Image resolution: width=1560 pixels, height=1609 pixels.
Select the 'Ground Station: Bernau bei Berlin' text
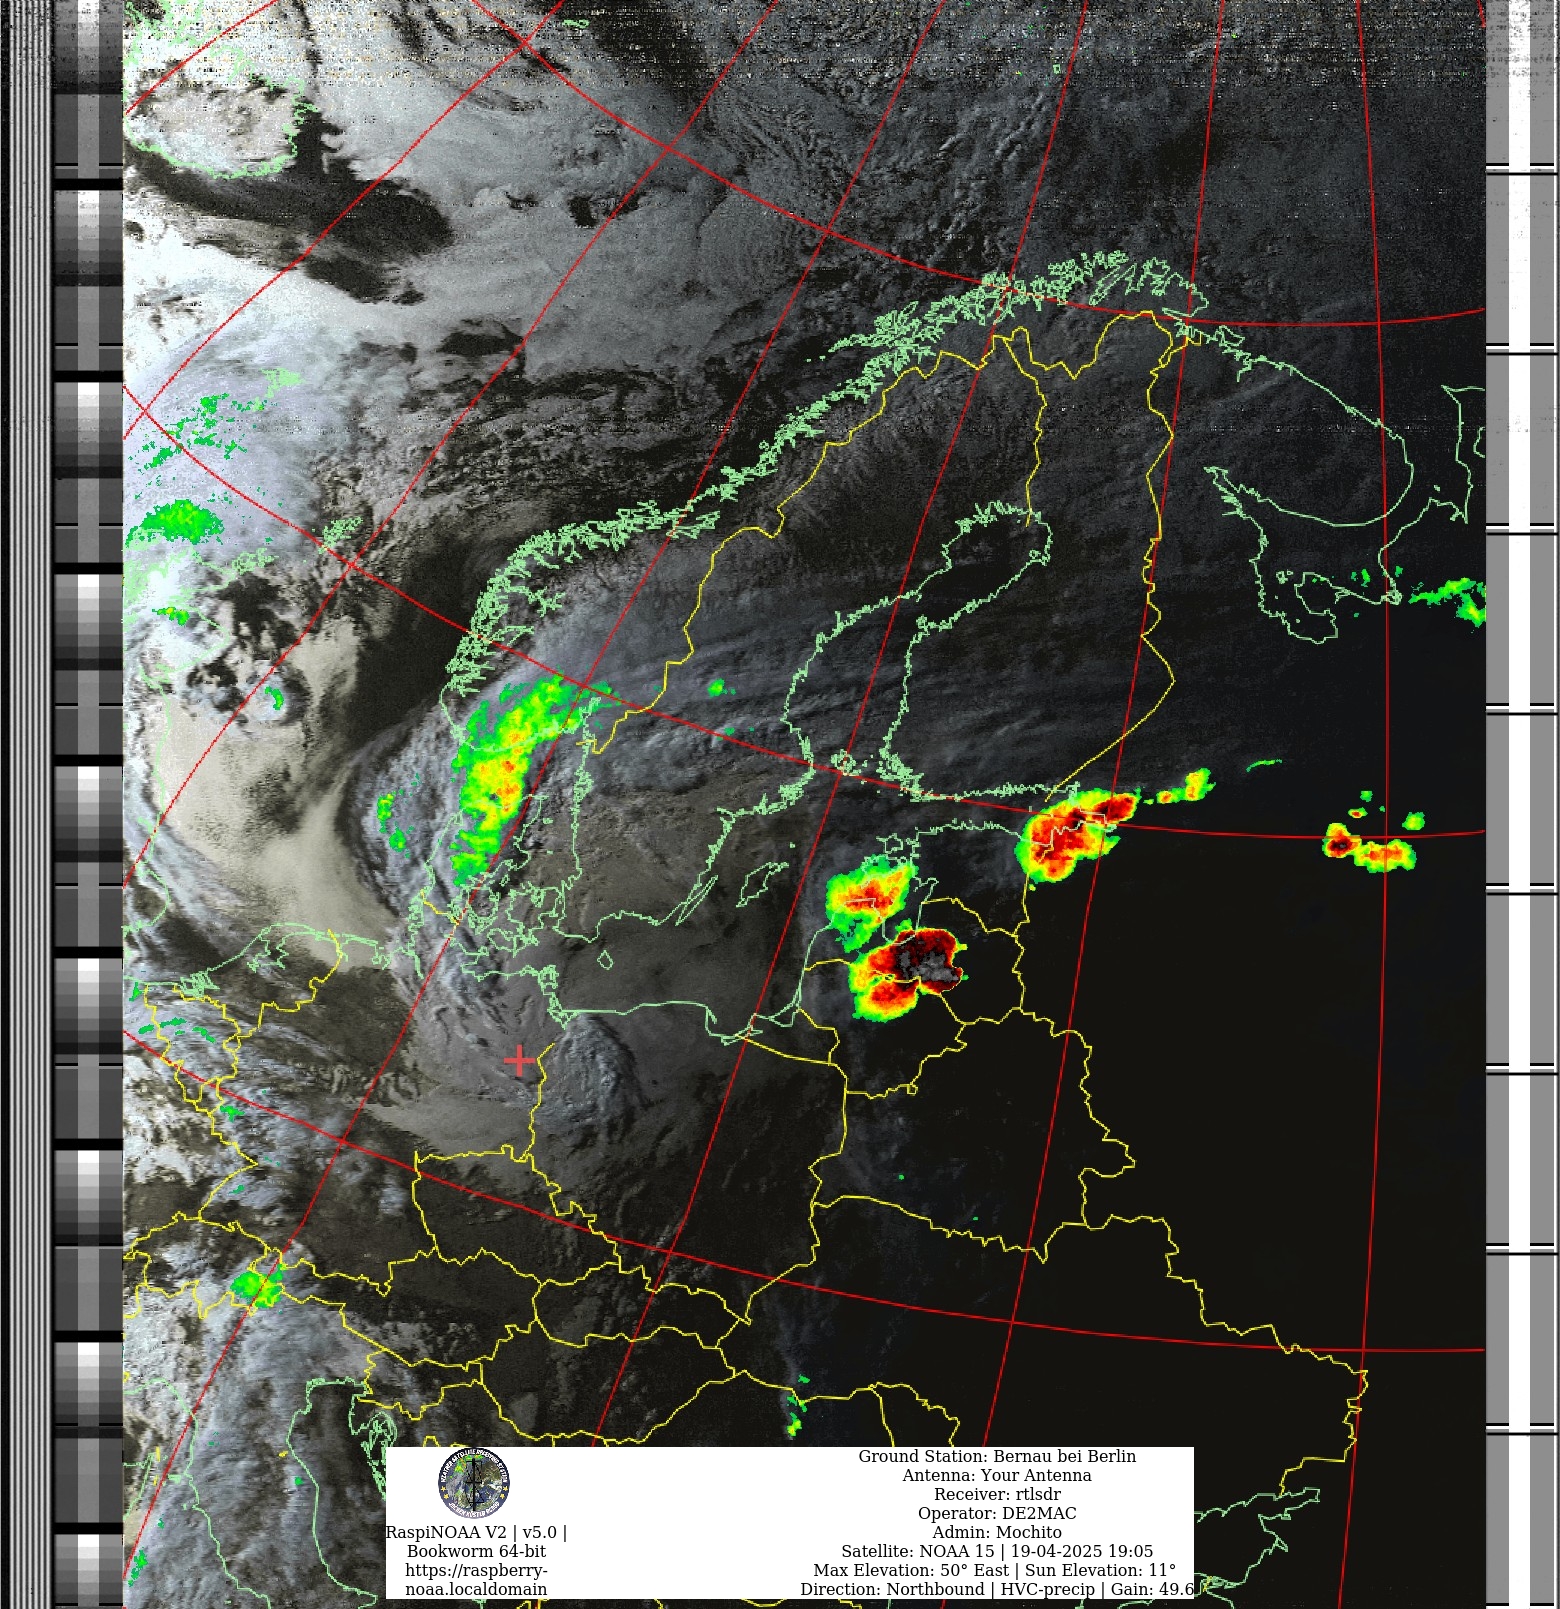pos(997,1456)
